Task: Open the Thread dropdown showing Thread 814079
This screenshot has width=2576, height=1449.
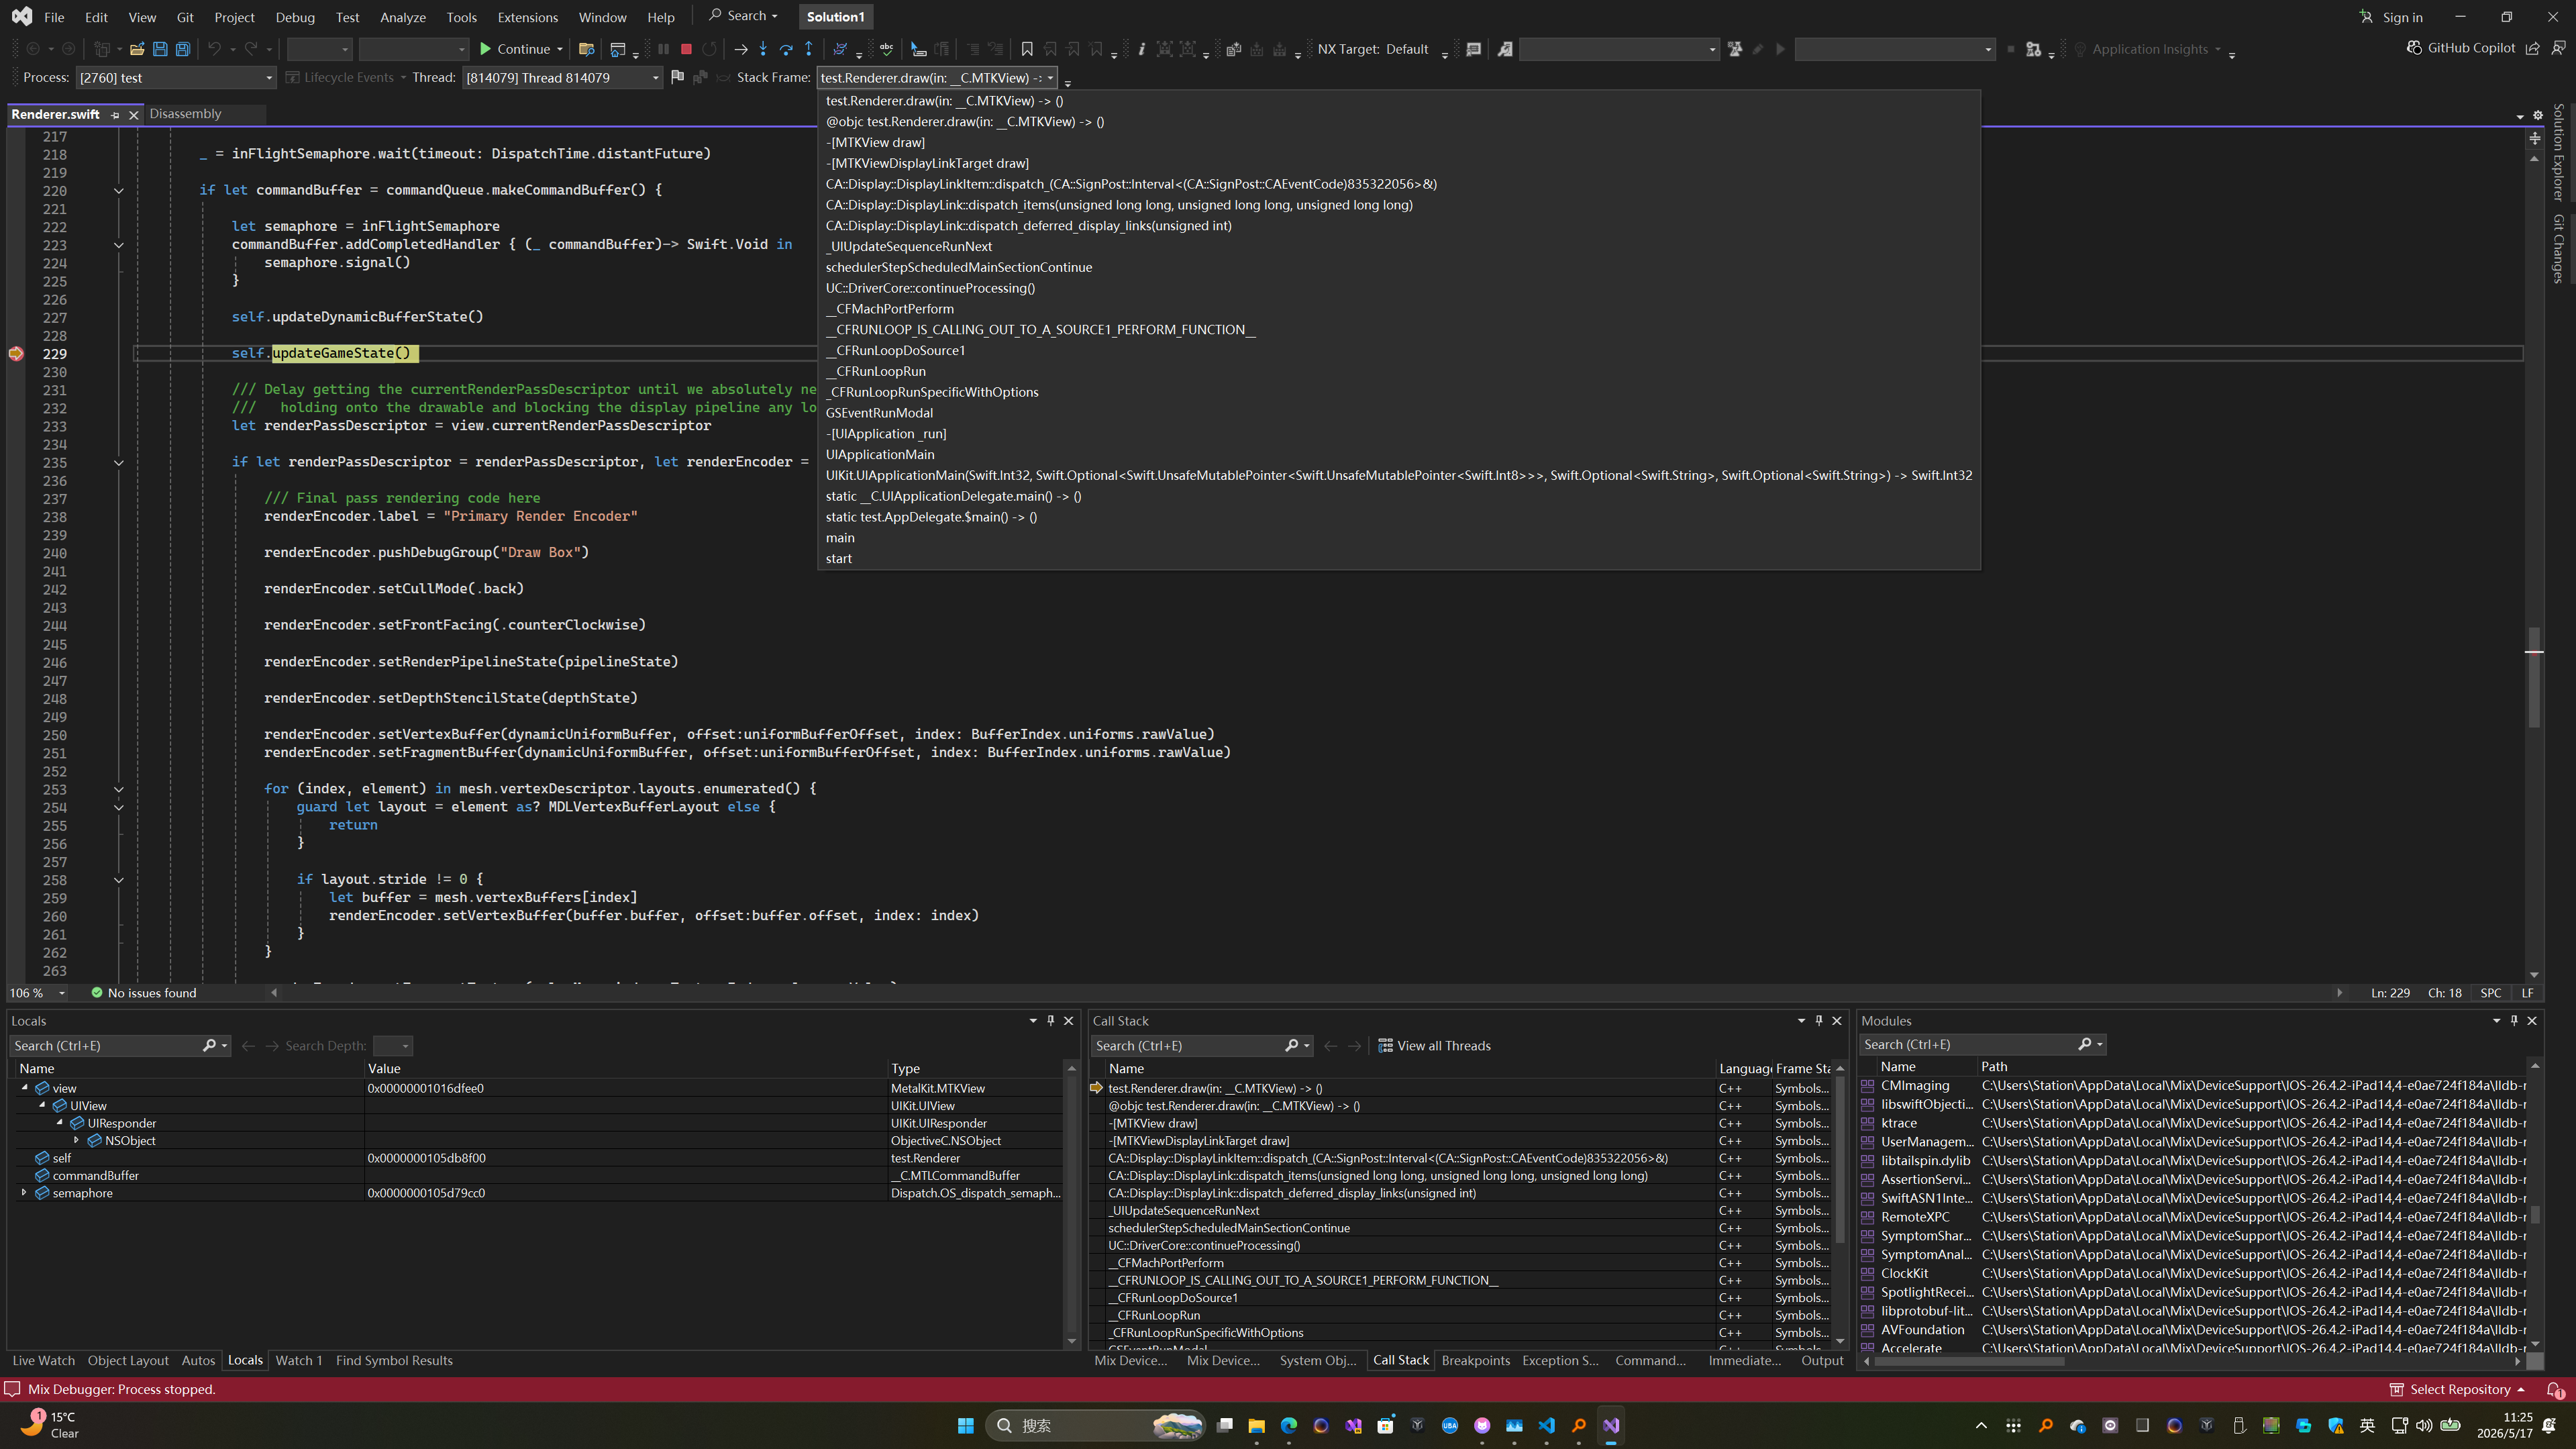Action: [x=562, y=77]
